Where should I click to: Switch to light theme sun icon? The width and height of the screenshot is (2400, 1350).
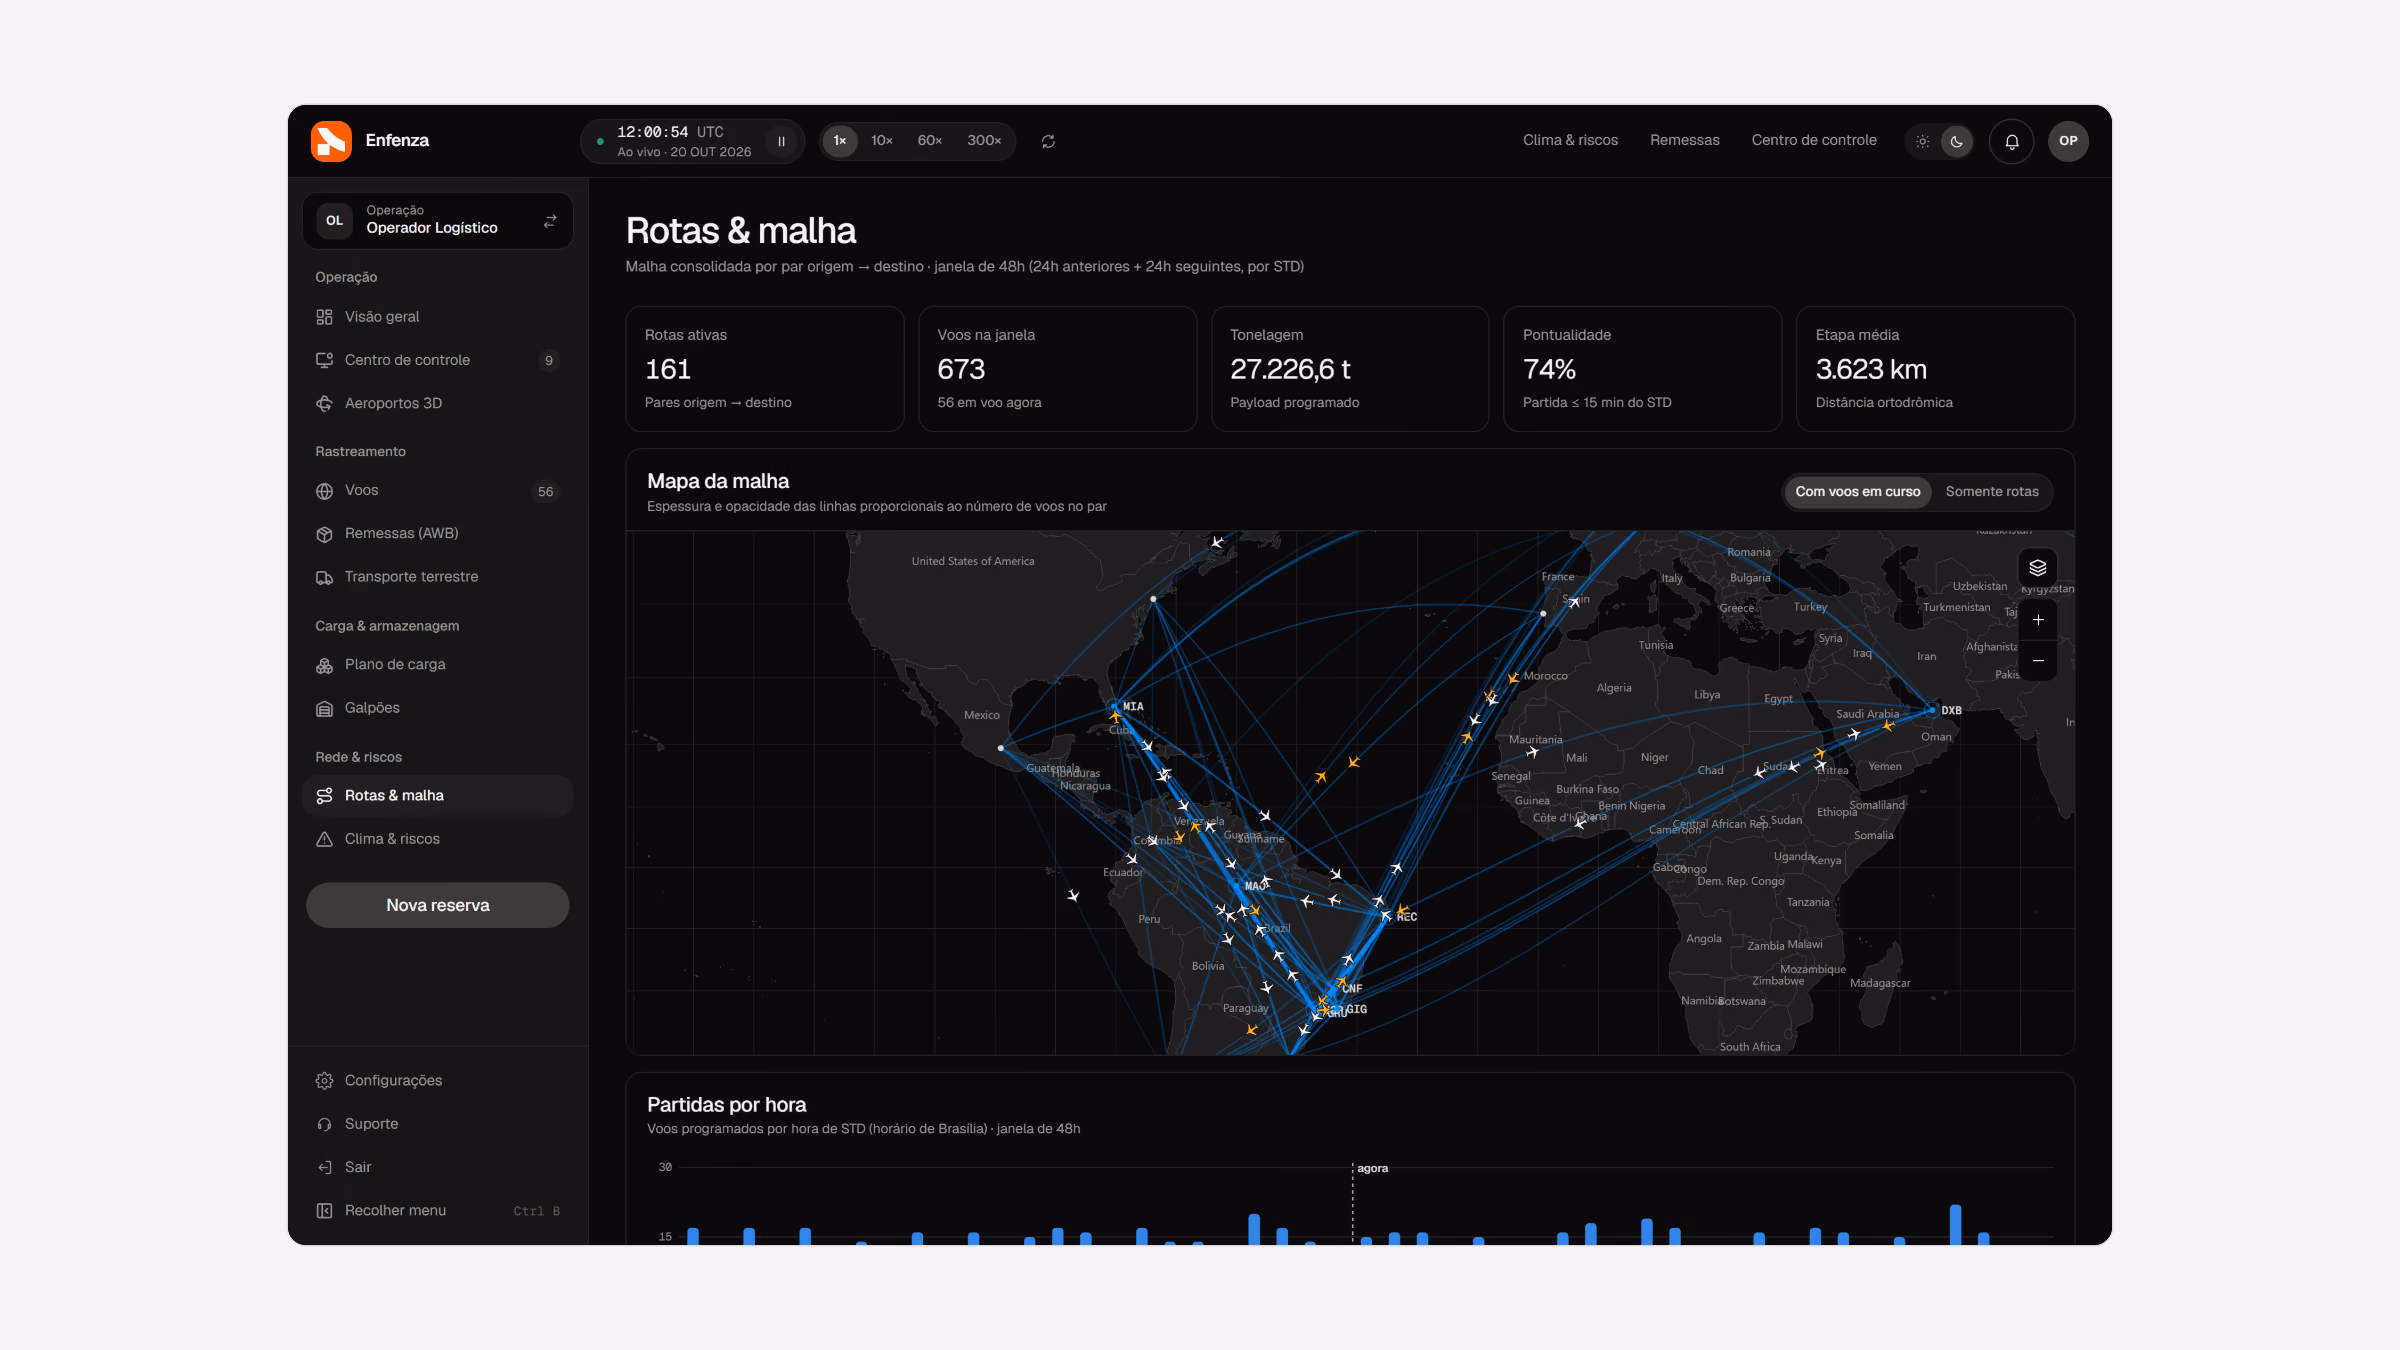pyautogui.click(x=1922, y=141)
